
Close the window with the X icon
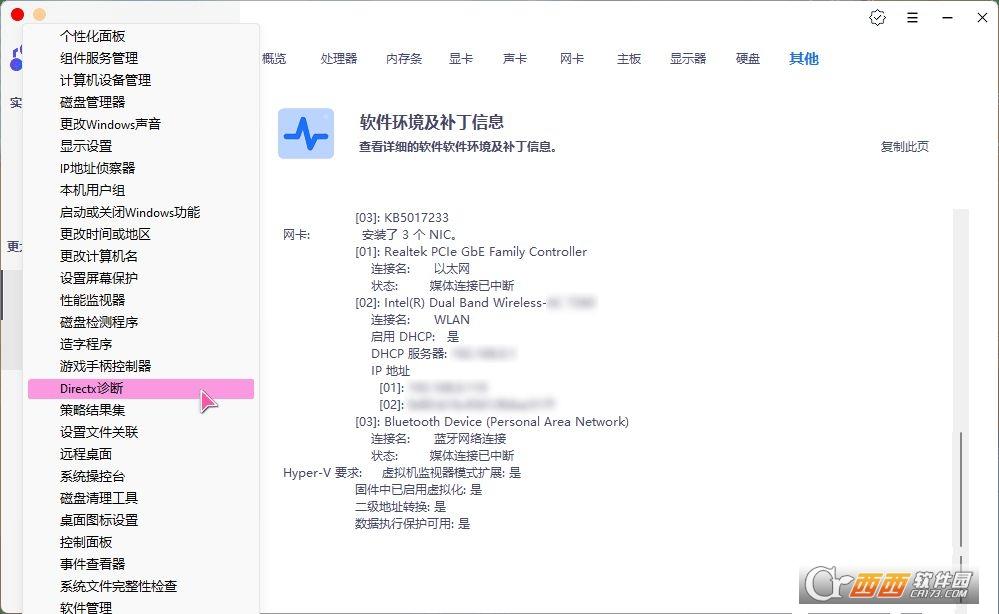[x=982, y=18]
